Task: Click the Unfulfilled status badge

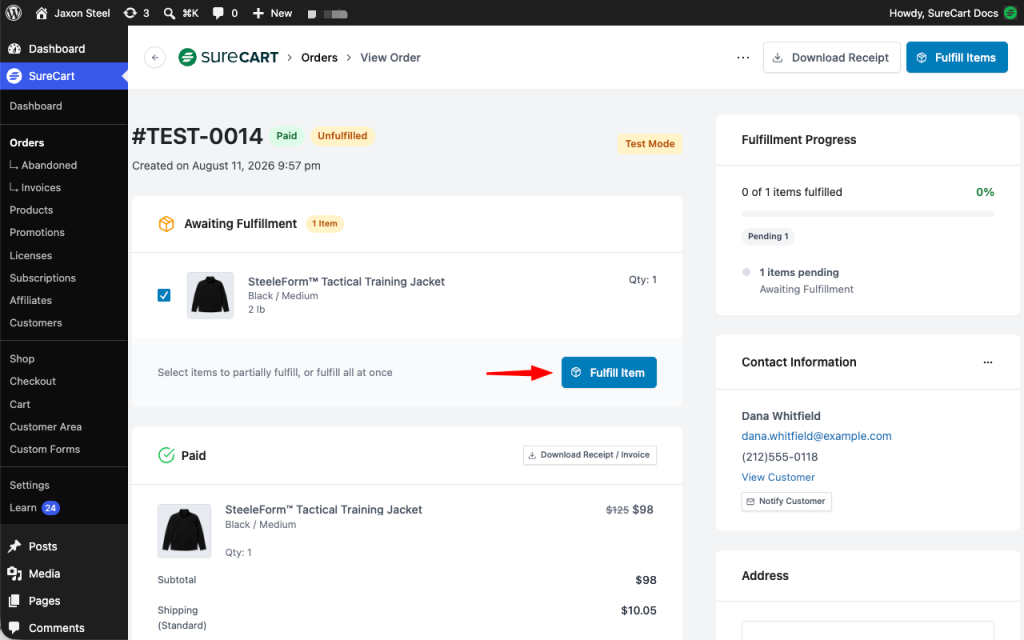Action: 342,136
